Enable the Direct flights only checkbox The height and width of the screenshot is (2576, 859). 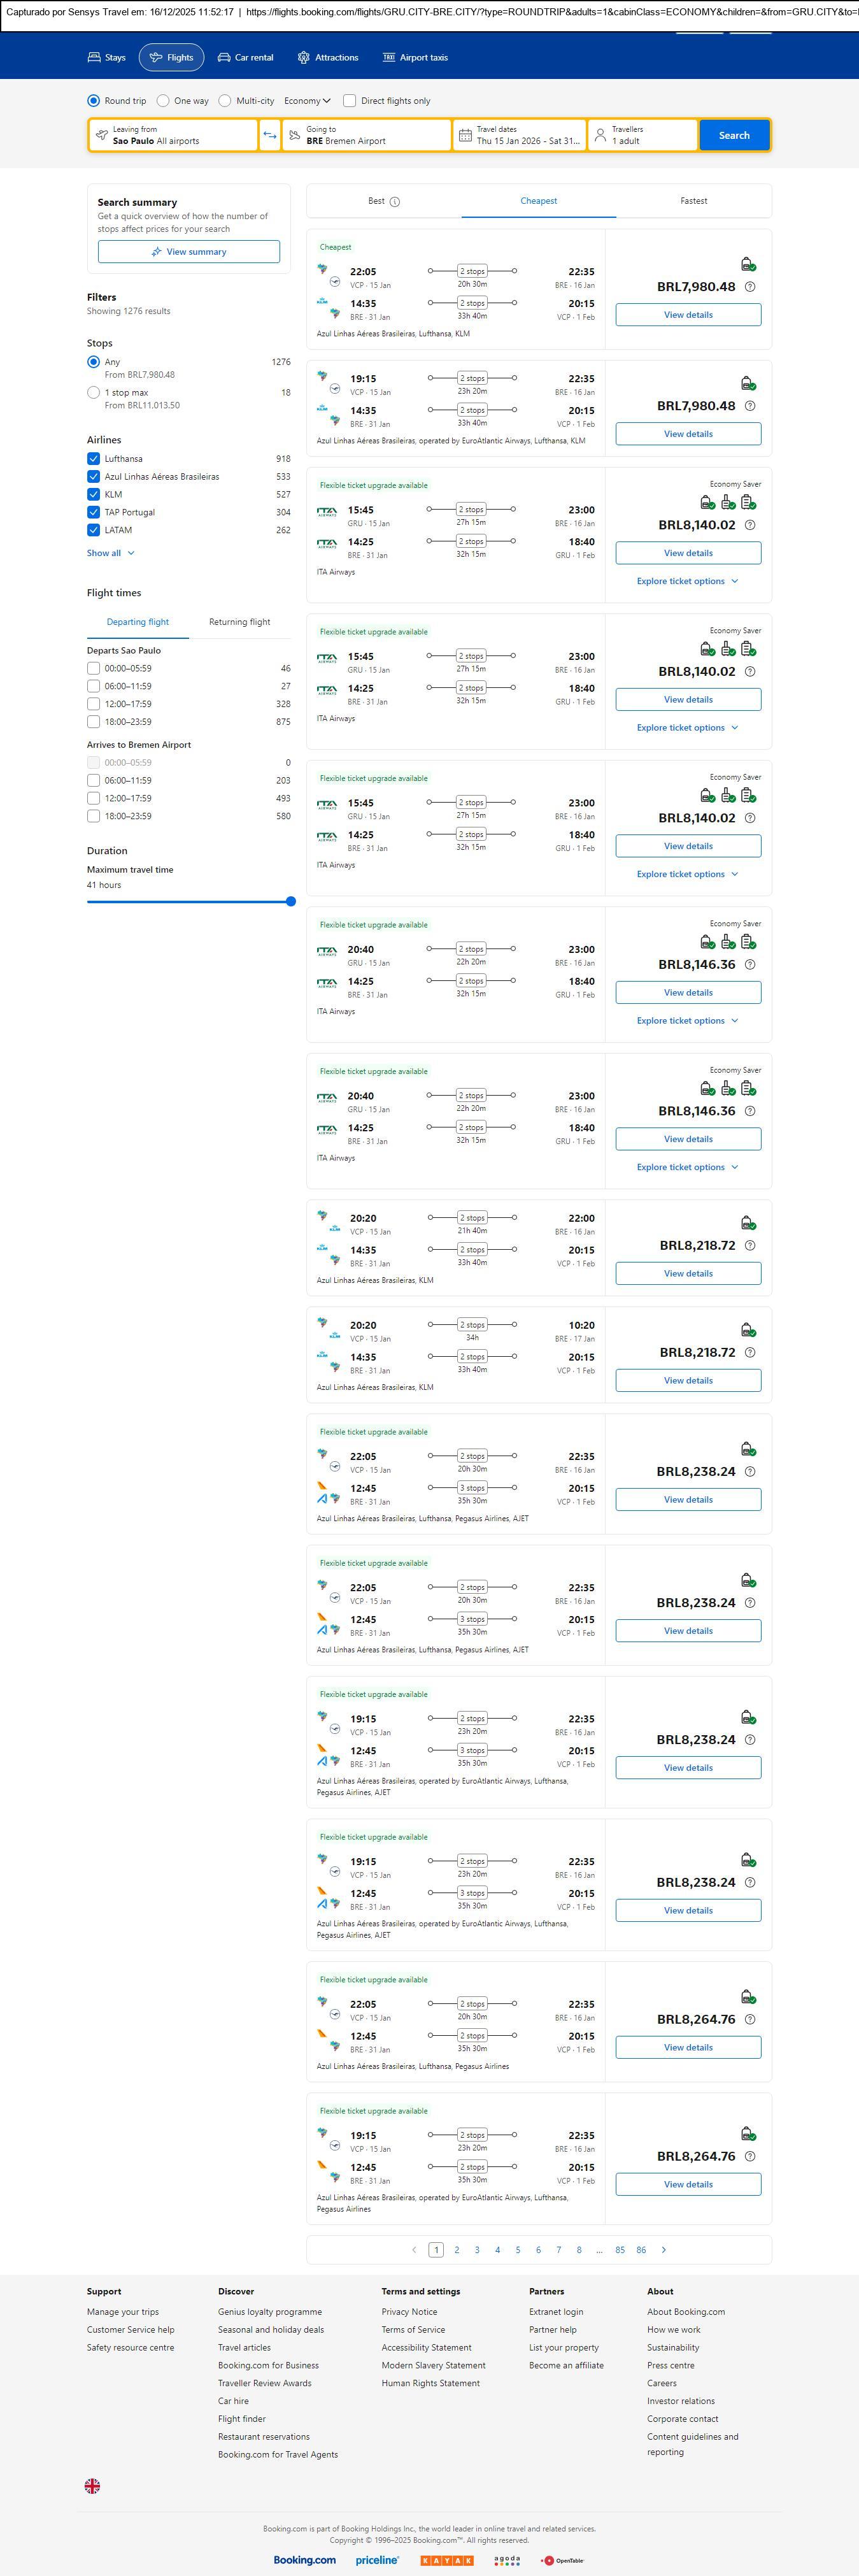(x=349, y=101)
